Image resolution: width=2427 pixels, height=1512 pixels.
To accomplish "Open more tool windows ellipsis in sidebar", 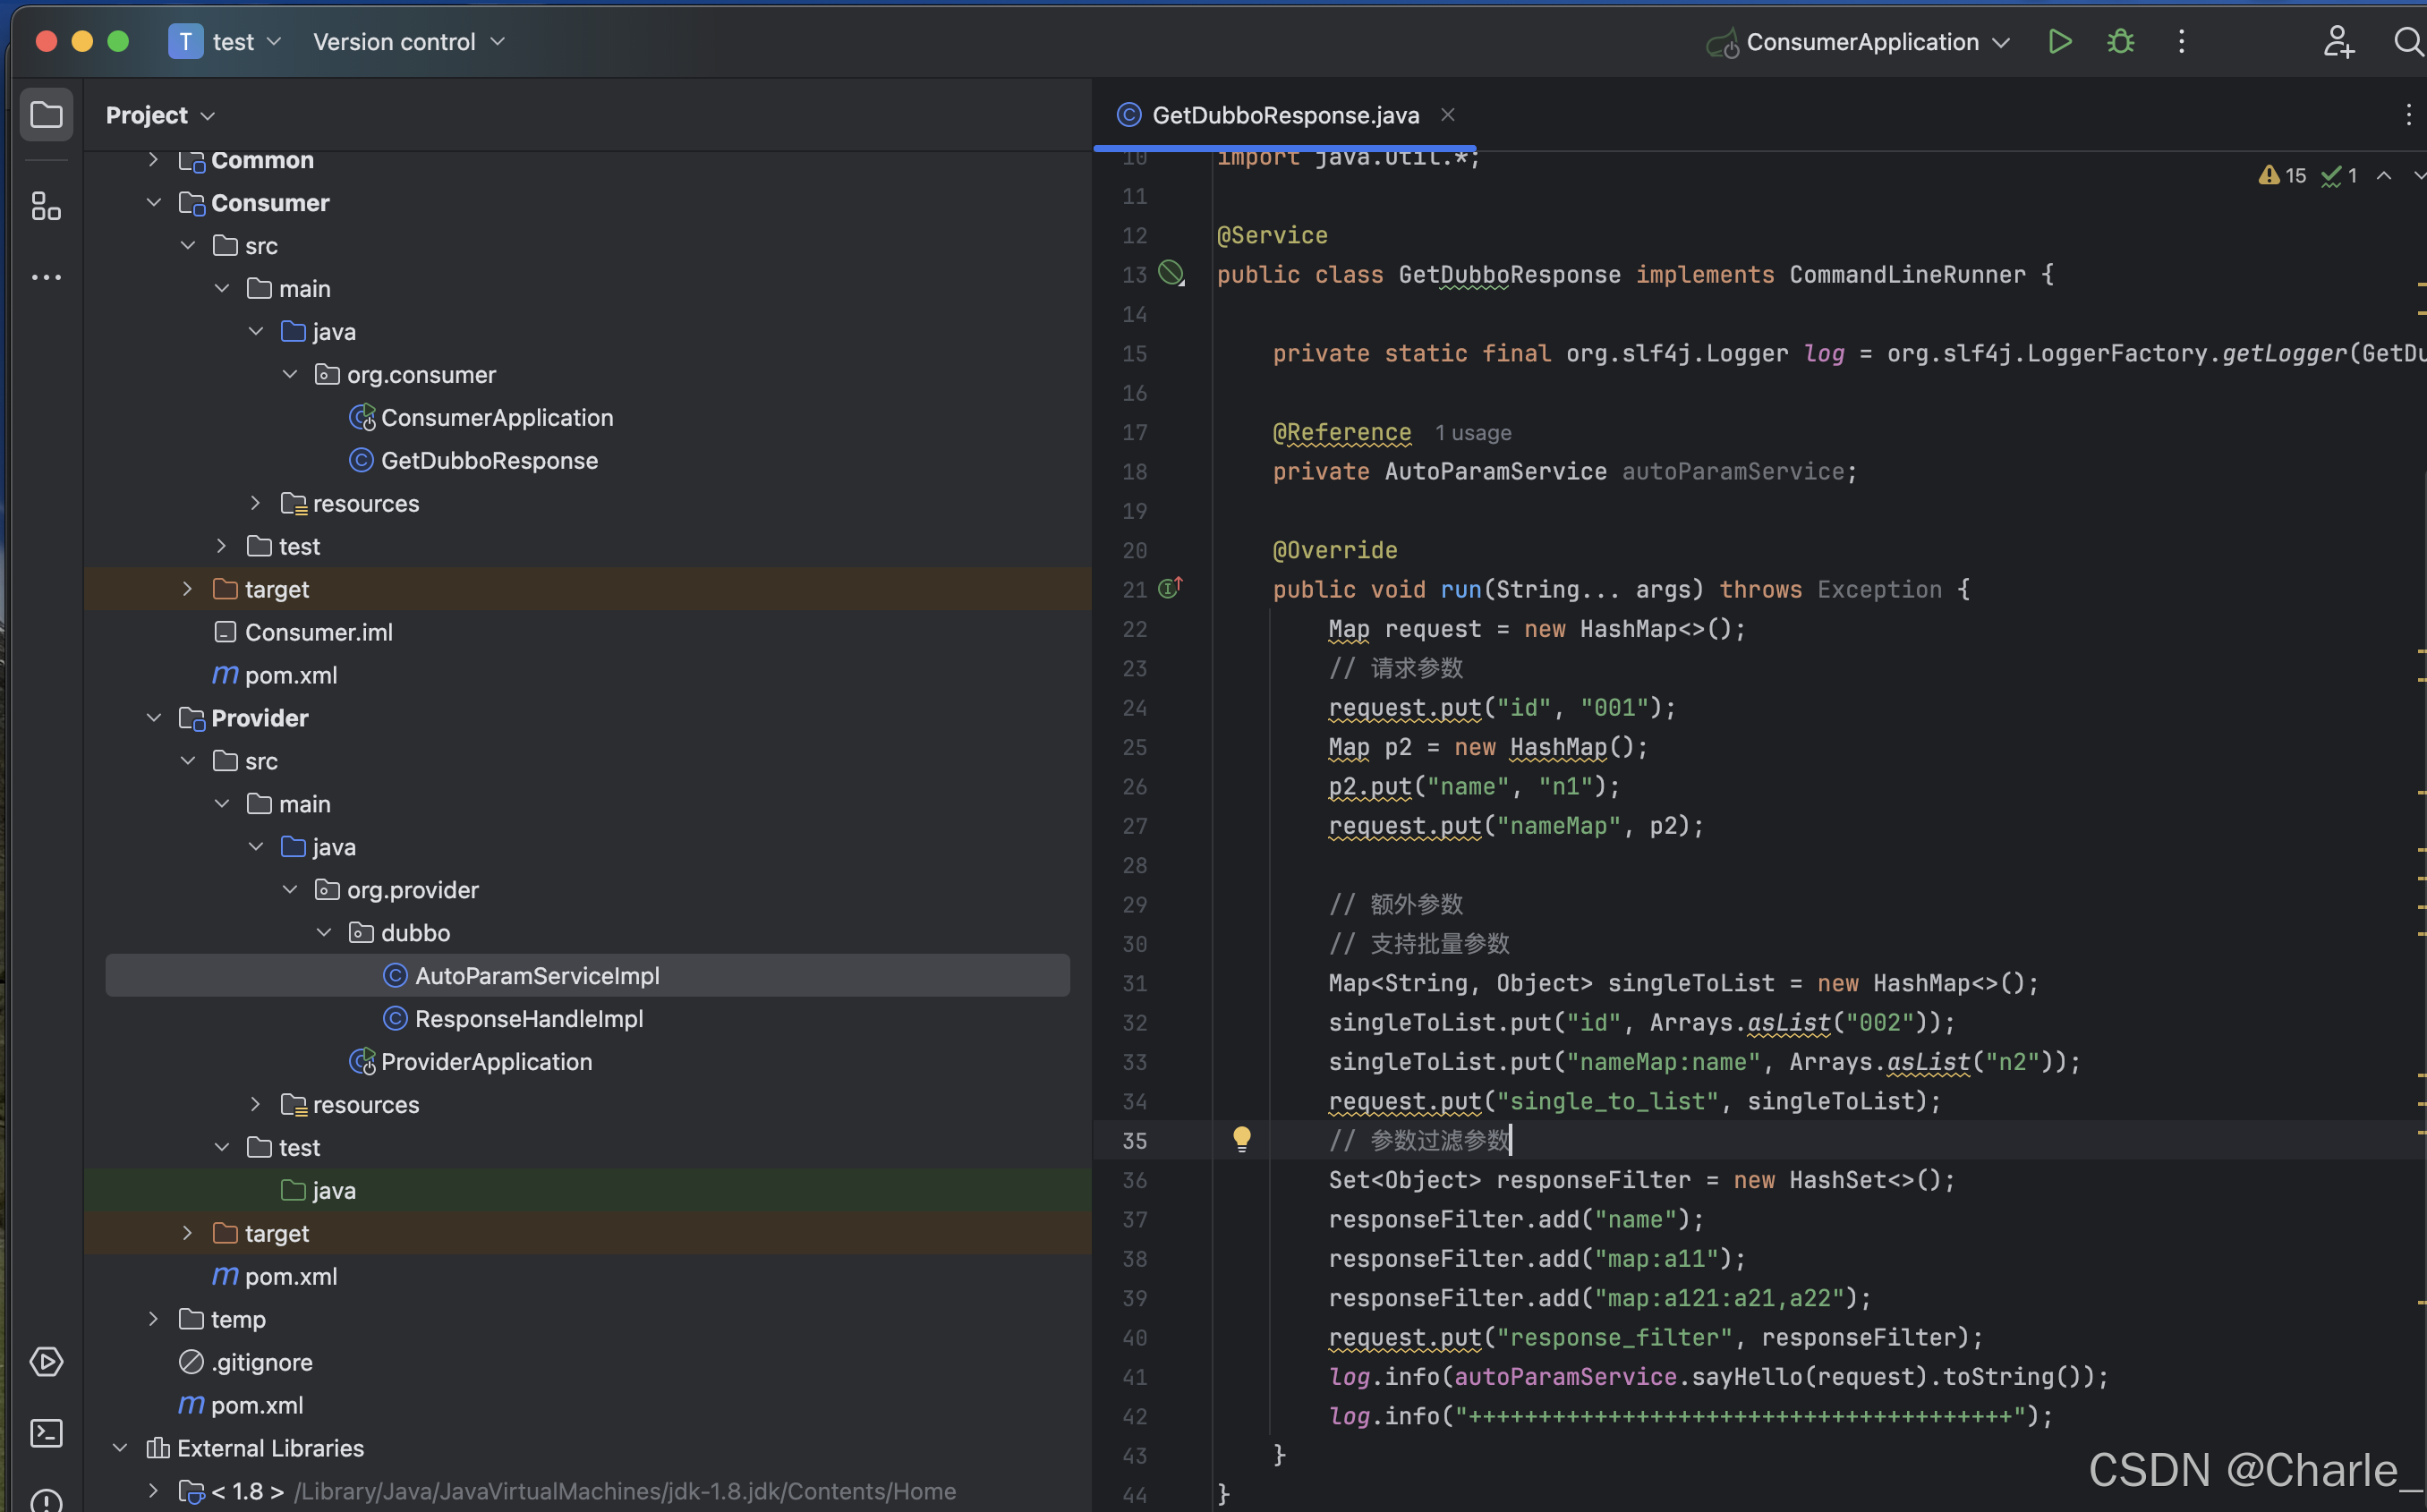I will click(46, 277).
